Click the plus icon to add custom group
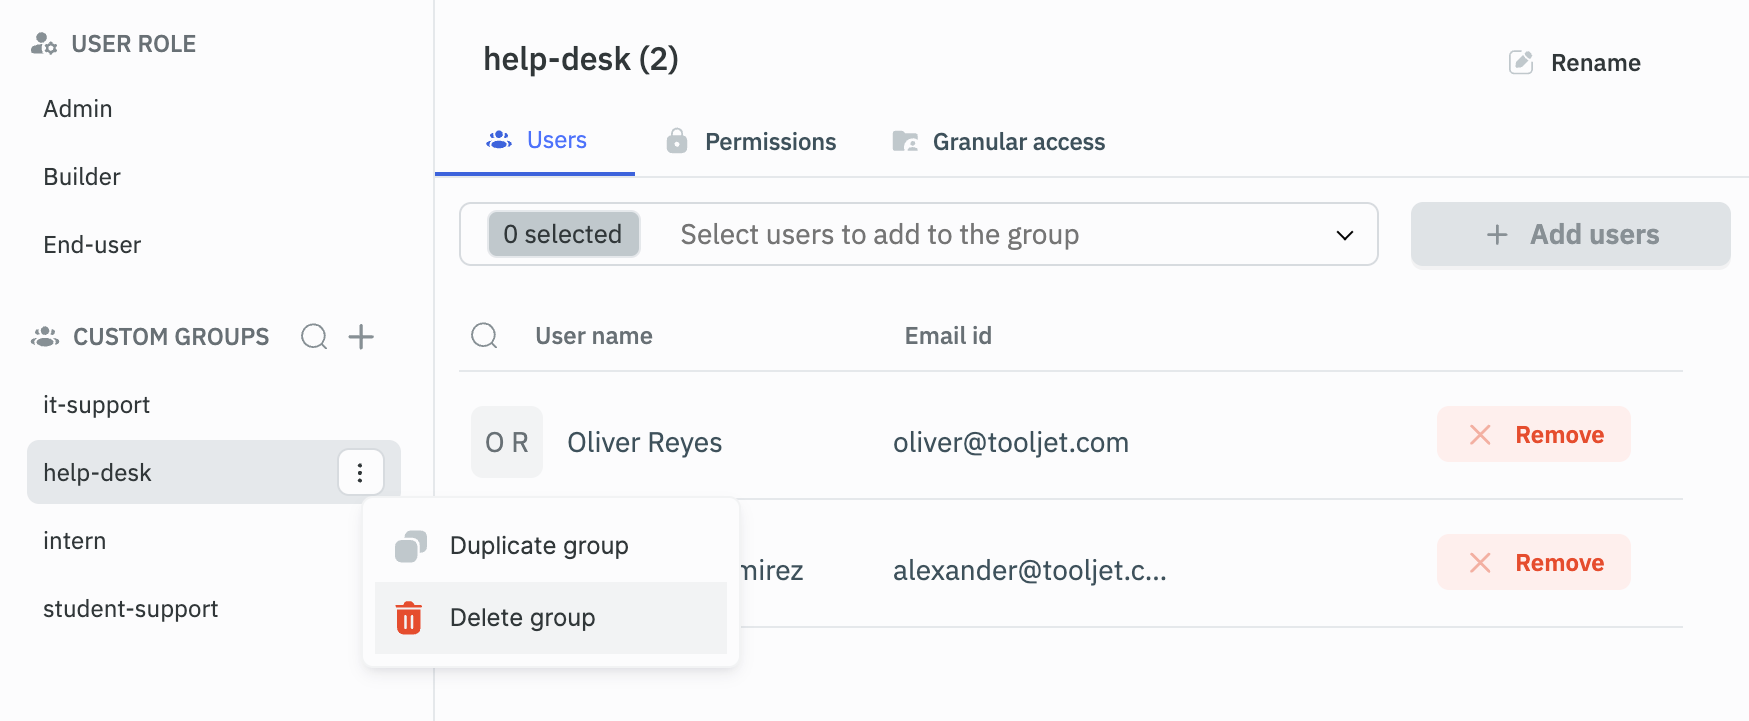 (361, 337)
